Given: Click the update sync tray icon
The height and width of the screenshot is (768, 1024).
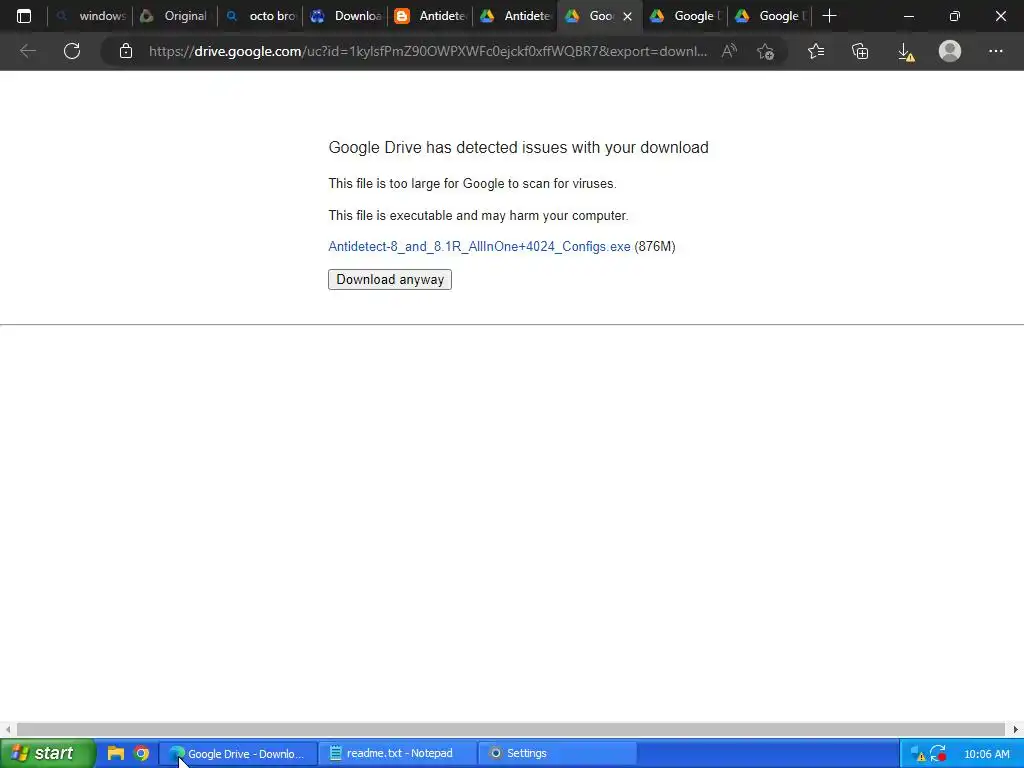Looking at the screenshot, I should (x=938, y=754).
